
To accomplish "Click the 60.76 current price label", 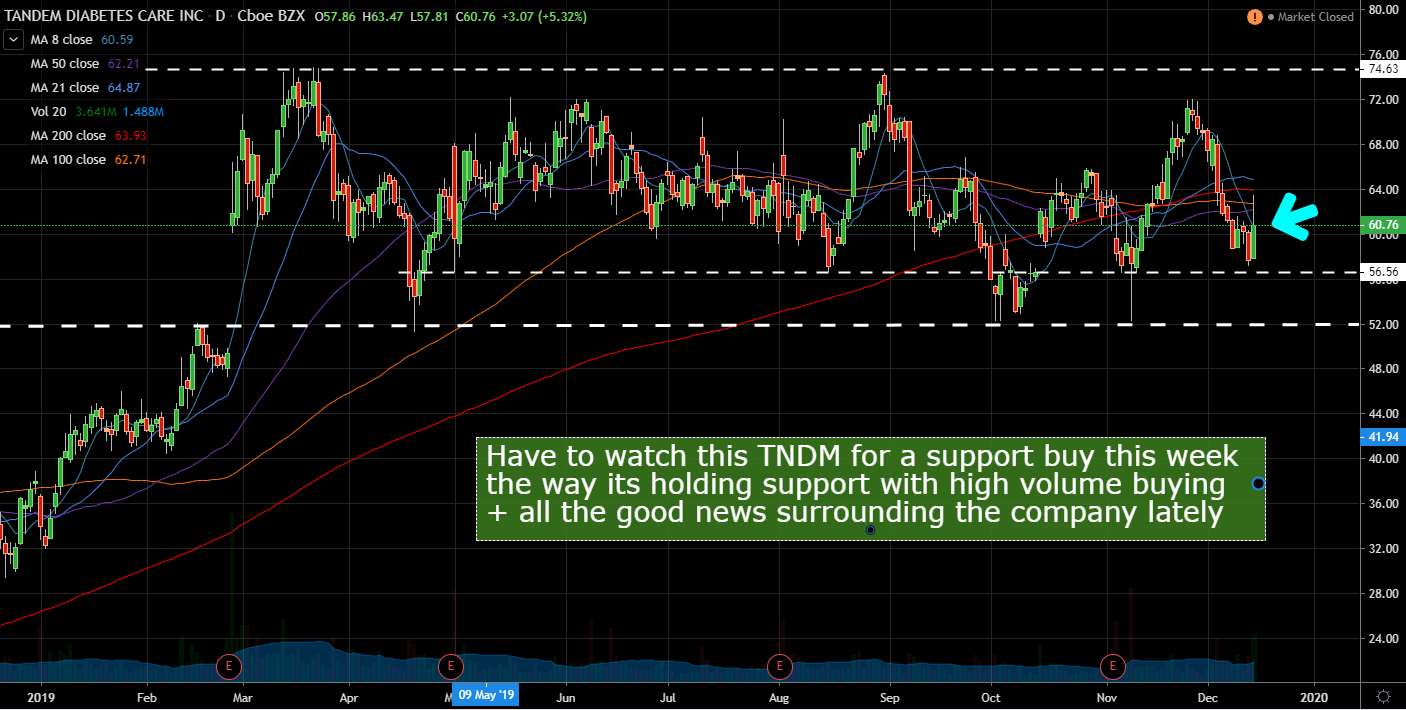I will point(1383,226).
